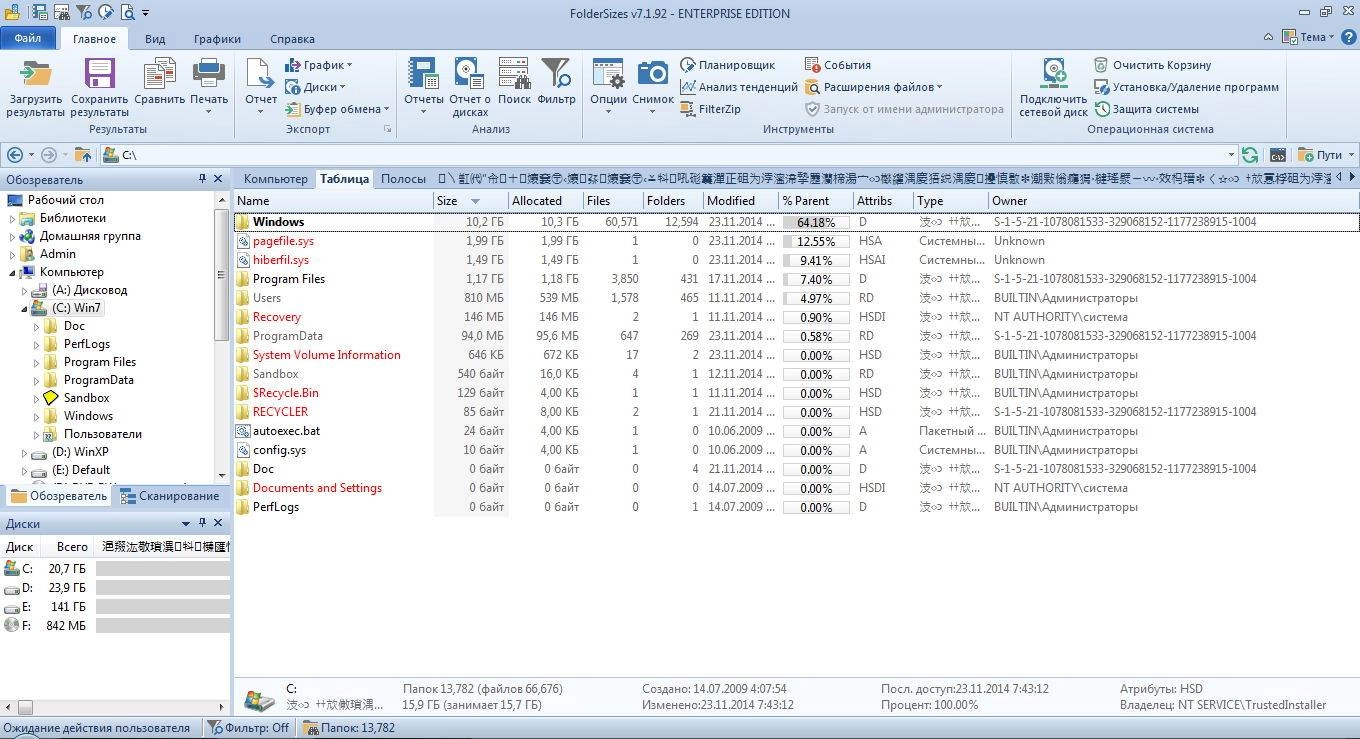Viewport: 1360px width, 739px height.
Task: Select the Program Files tree folder
Action: tap(99, 362)
